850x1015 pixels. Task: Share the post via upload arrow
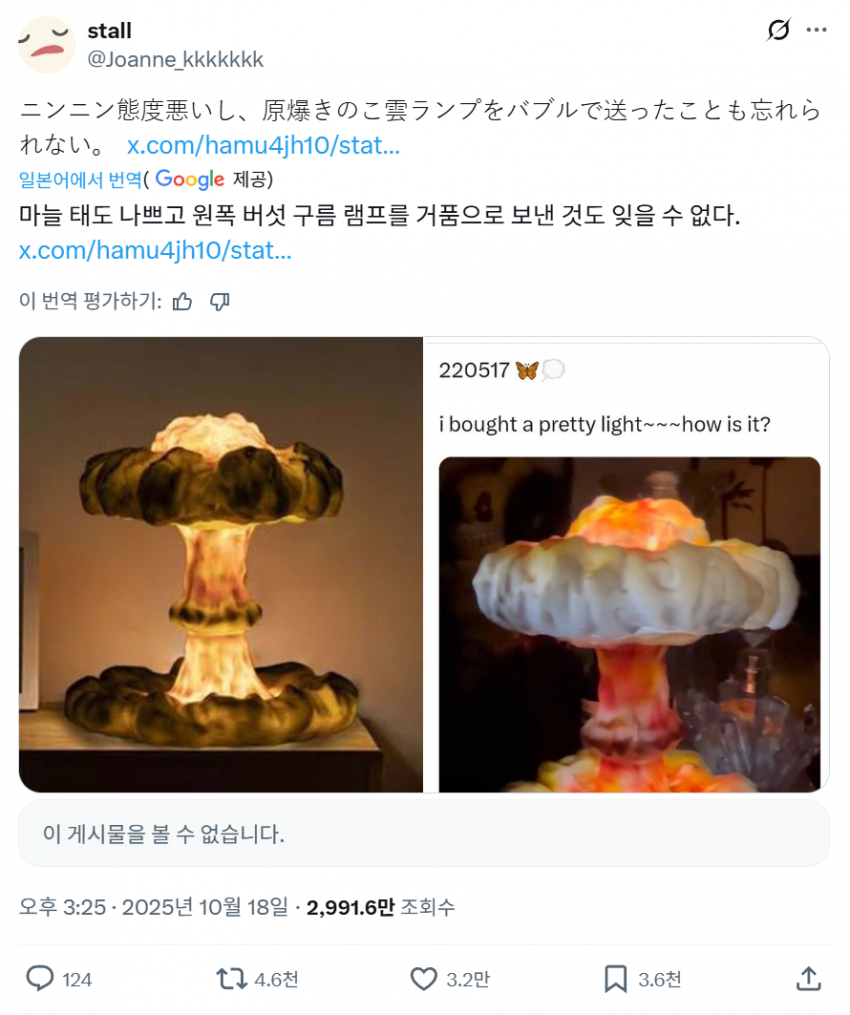click(x=809, y=978)
